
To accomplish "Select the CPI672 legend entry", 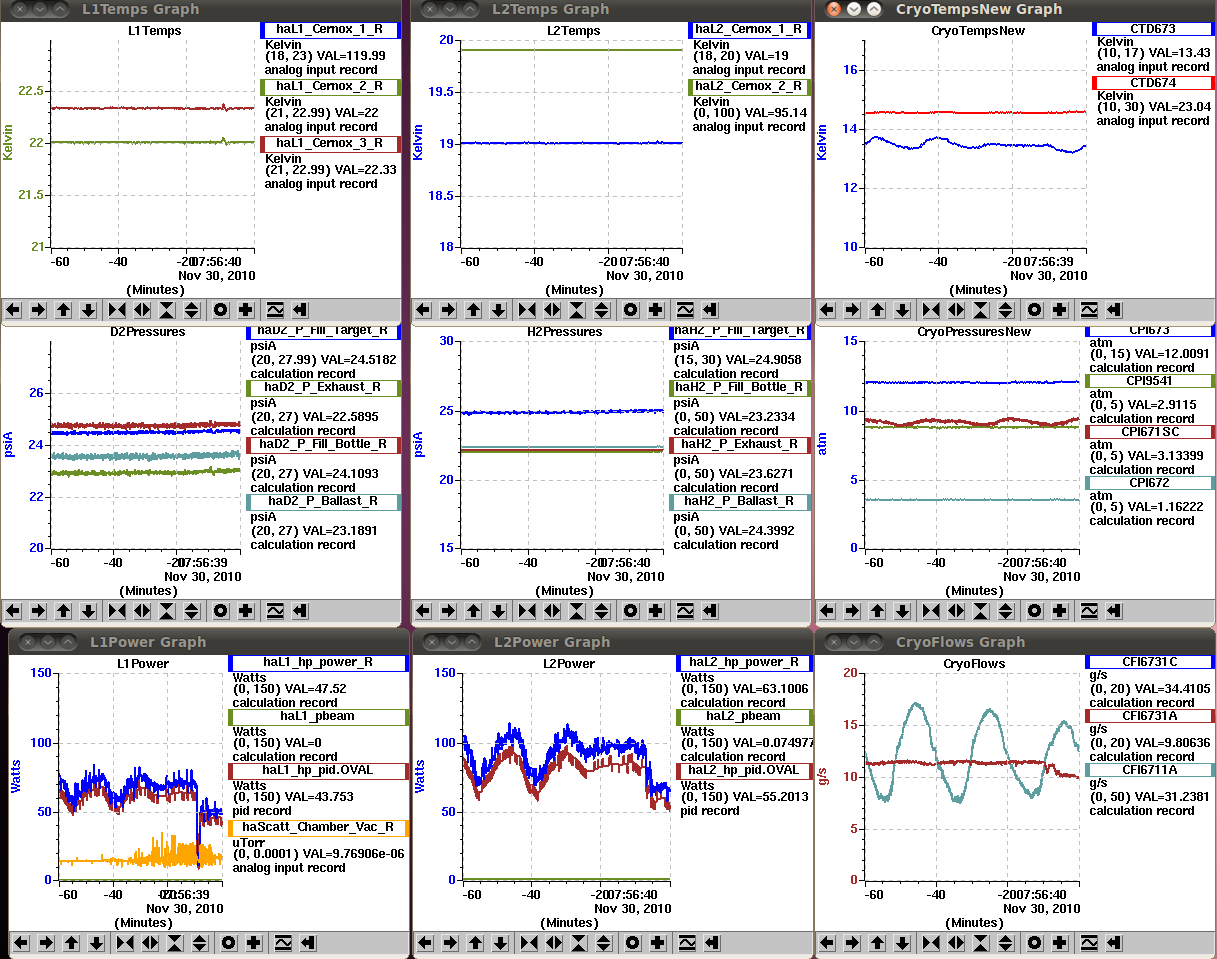I will coord(1150,483).
